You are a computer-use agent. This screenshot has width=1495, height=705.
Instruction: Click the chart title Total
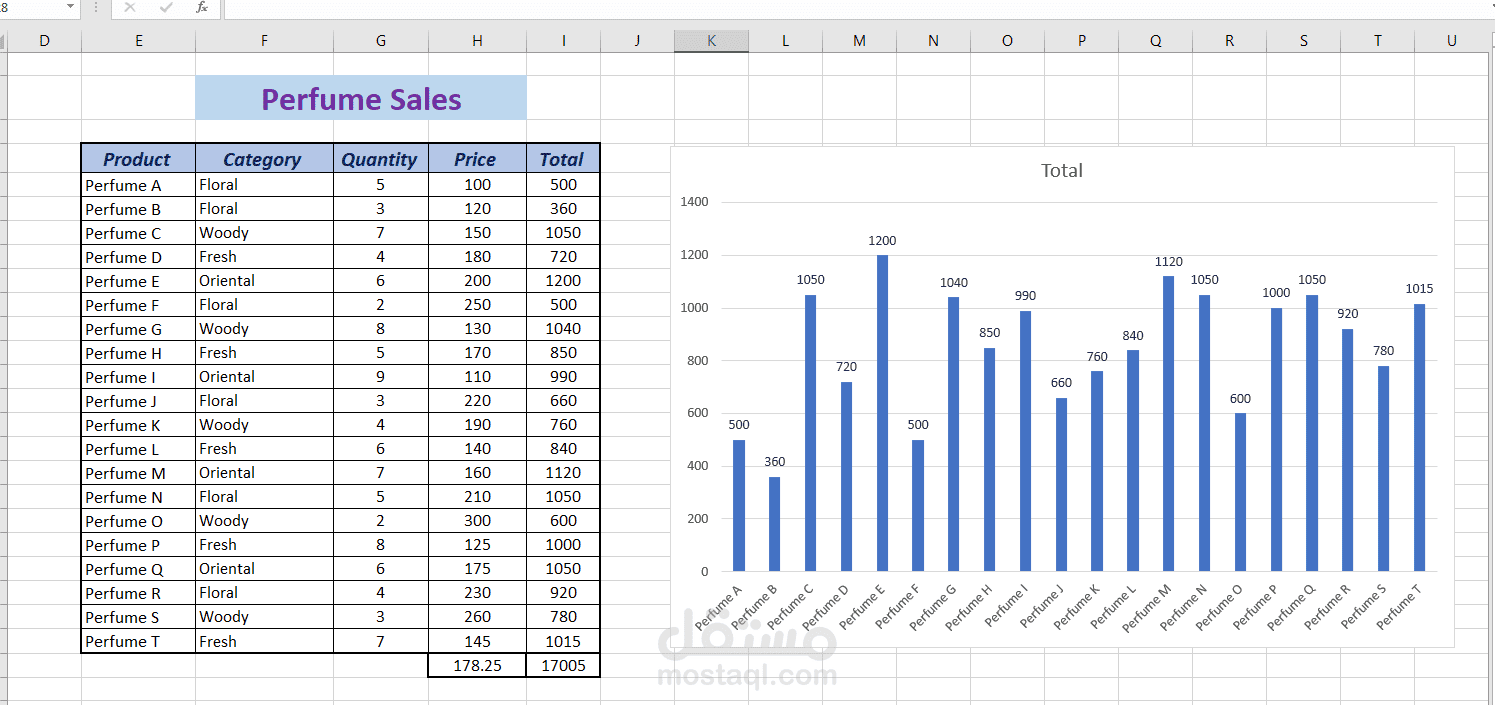[1062, 170]
